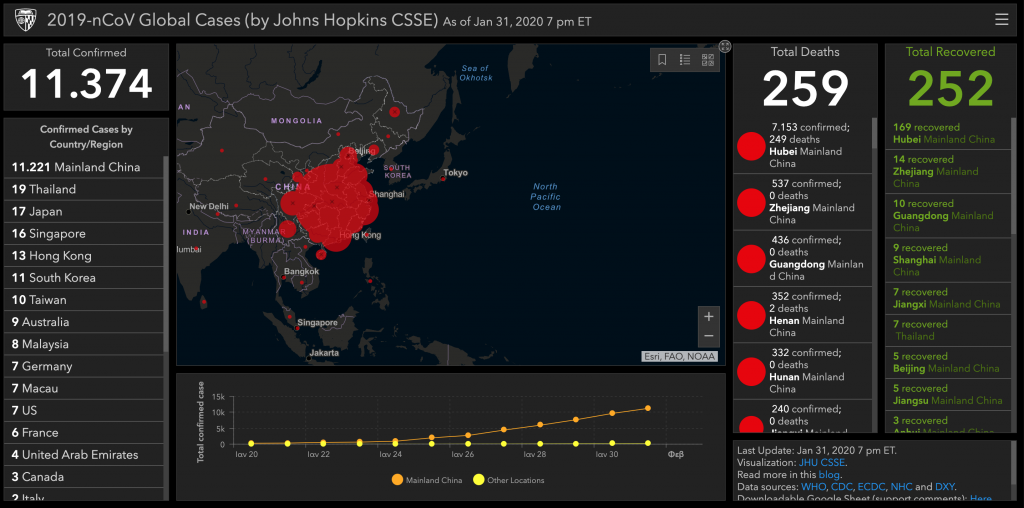
Task: Toggle Other Locations series in chart legend
Action: 510,480
